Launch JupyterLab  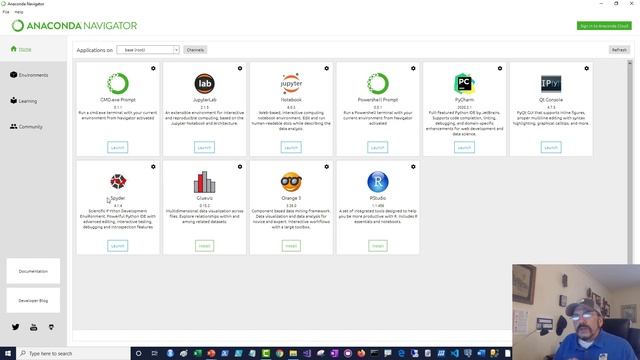(204, 147)
